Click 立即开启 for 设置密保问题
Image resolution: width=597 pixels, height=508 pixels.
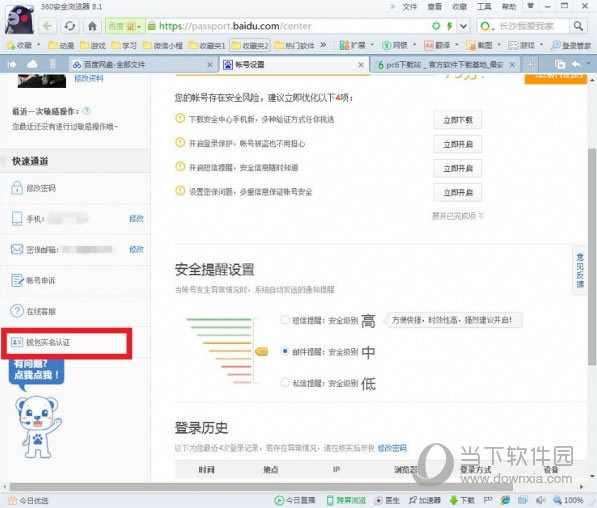tap(458, 193)
